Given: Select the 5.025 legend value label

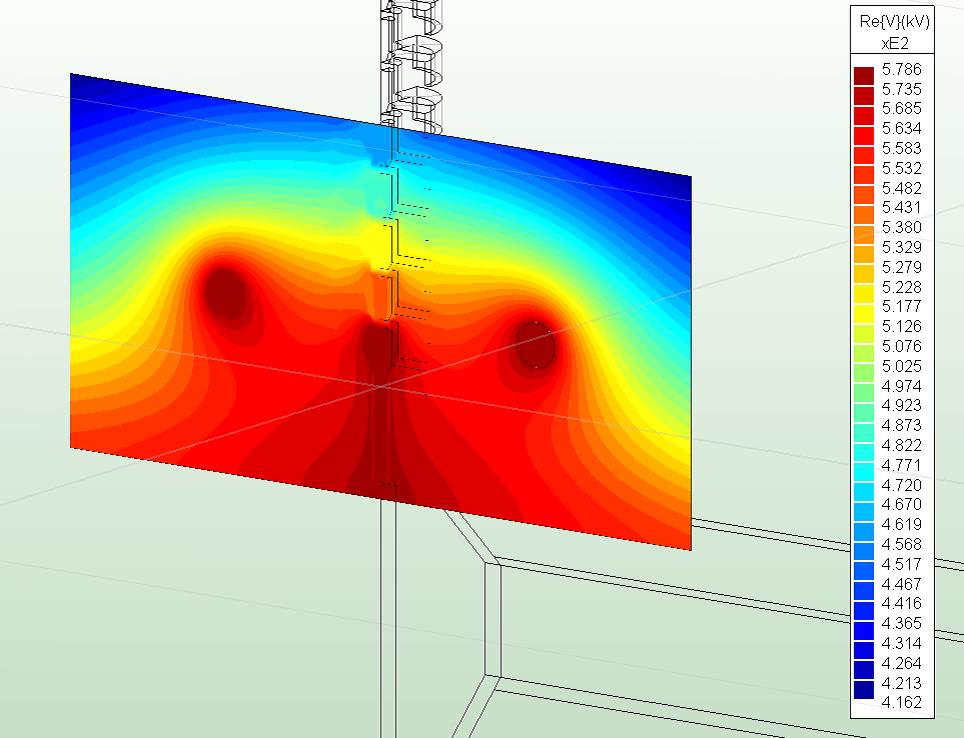Looking at the screenshot, I should pos(901,366).
